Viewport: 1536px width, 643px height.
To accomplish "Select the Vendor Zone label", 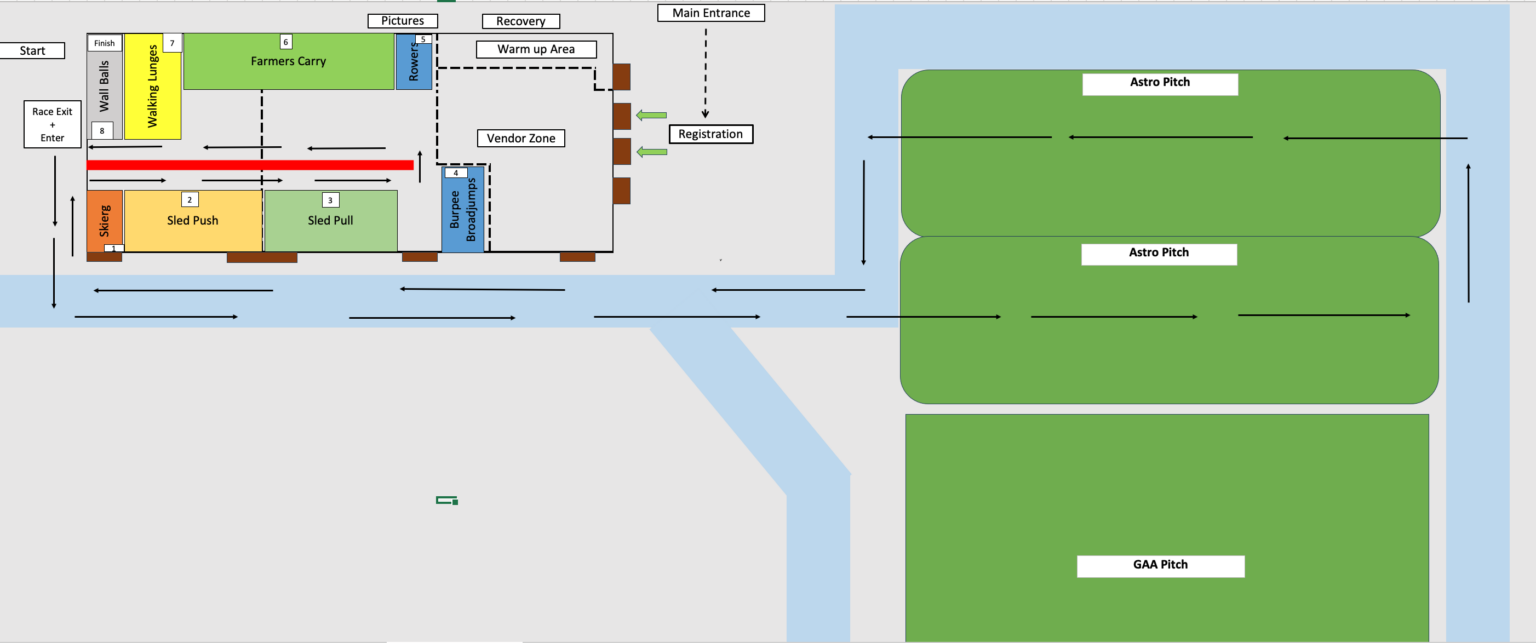I will tap(520, 137).
